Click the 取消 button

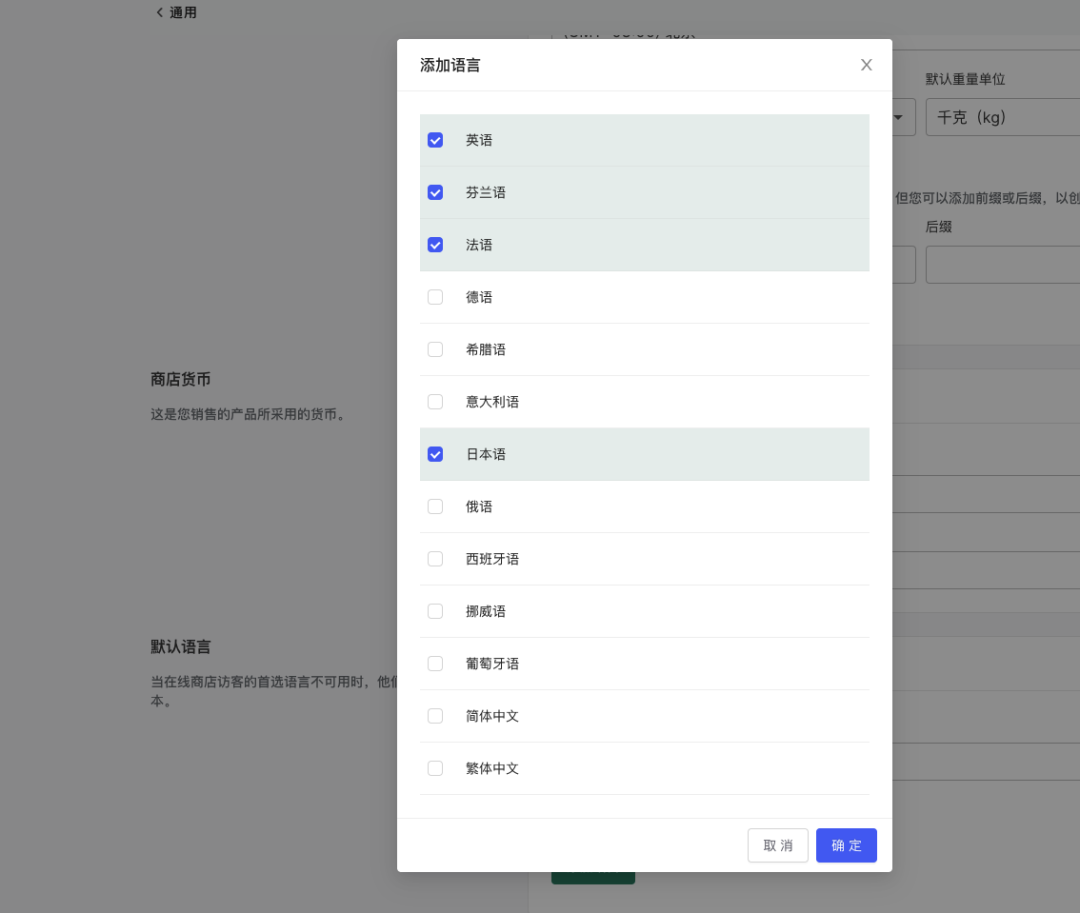tap(777, 845)
